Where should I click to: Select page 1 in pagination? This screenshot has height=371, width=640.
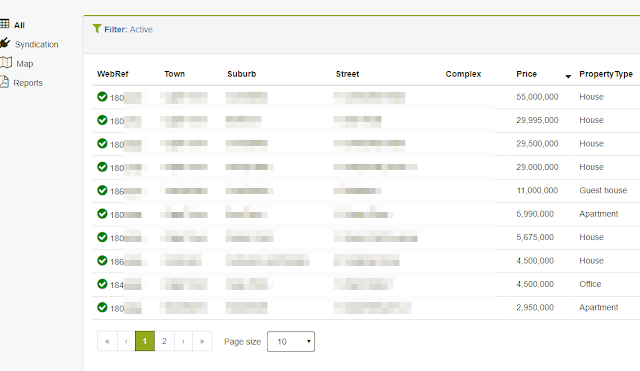coord(145,341)
